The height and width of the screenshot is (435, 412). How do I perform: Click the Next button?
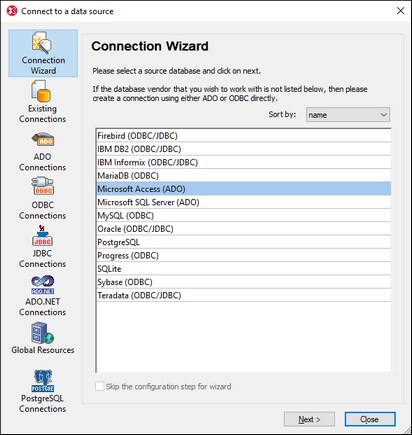tap(309, 419)
